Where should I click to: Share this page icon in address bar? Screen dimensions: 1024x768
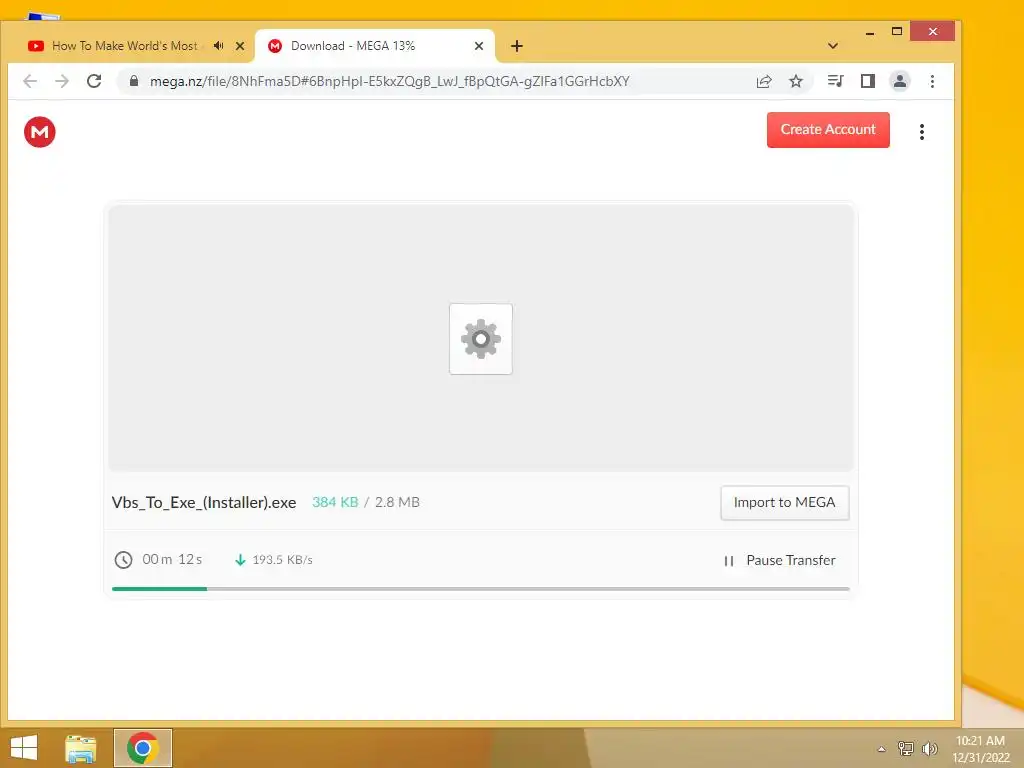[764, 81]
